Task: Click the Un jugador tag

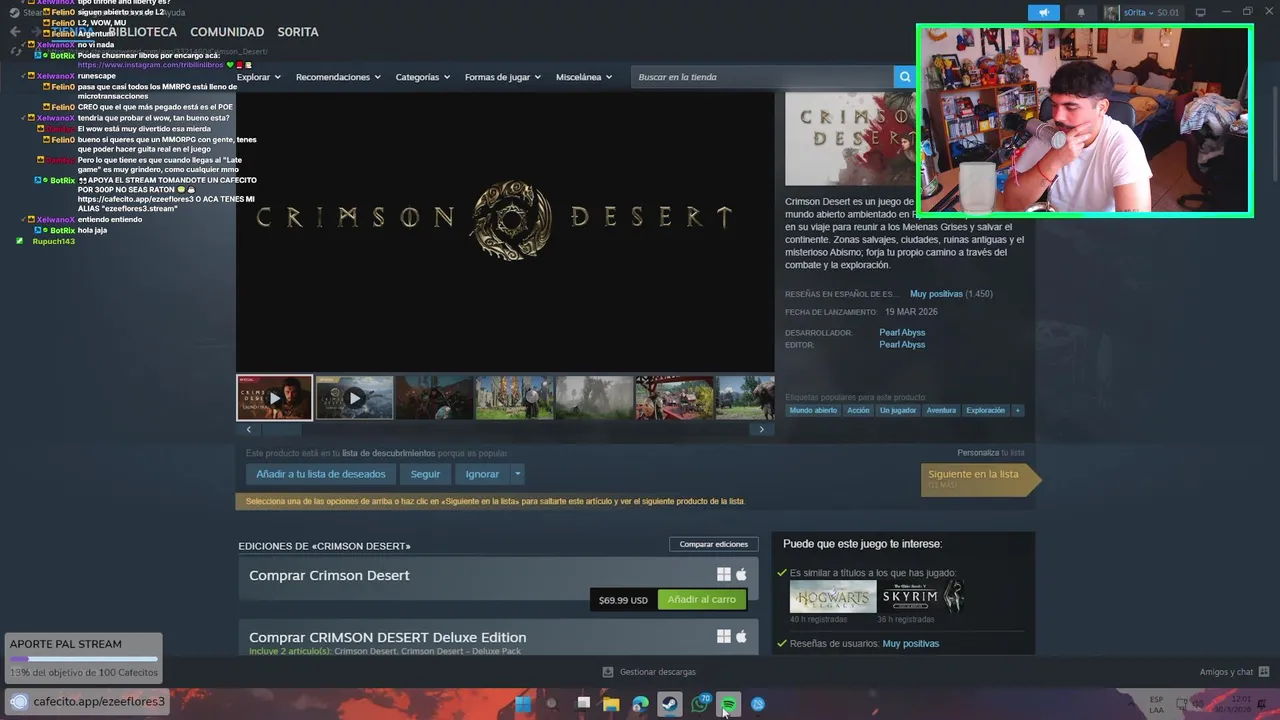Action: pos(897,410)
